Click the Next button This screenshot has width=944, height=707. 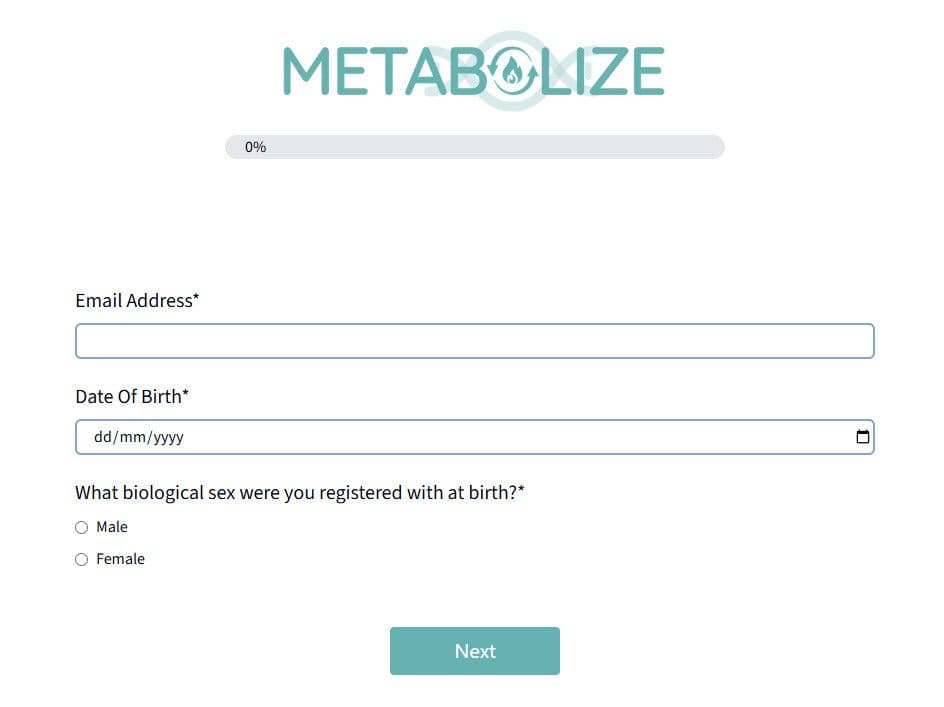(x=474, y=651)
